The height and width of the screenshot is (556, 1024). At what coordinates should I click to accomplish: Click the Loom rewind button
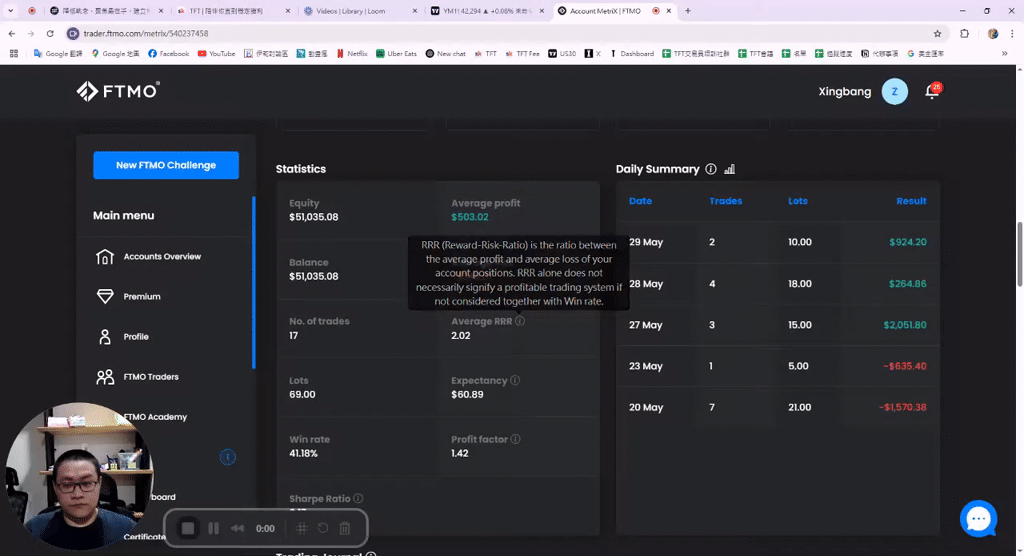click(x=237, y=528)
